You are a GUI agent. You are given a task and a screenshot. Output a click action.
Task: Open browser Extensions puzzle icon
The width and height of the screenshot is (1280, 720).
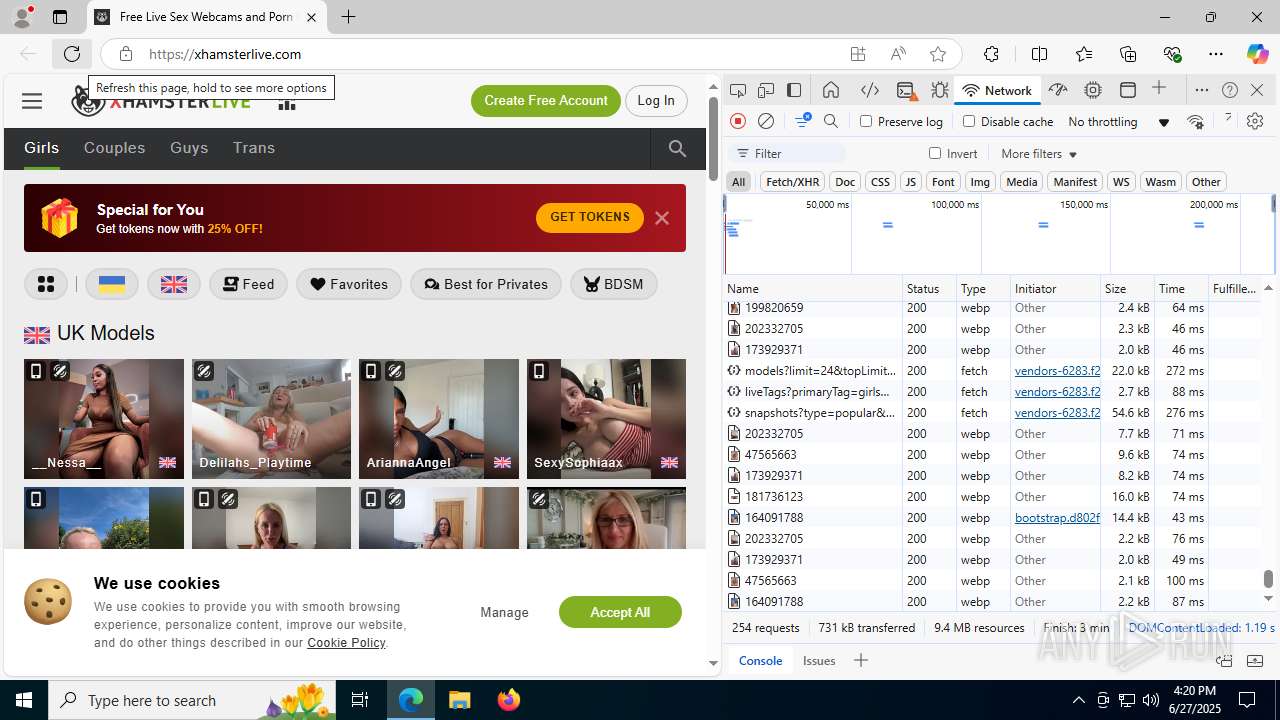pos(991,54)
